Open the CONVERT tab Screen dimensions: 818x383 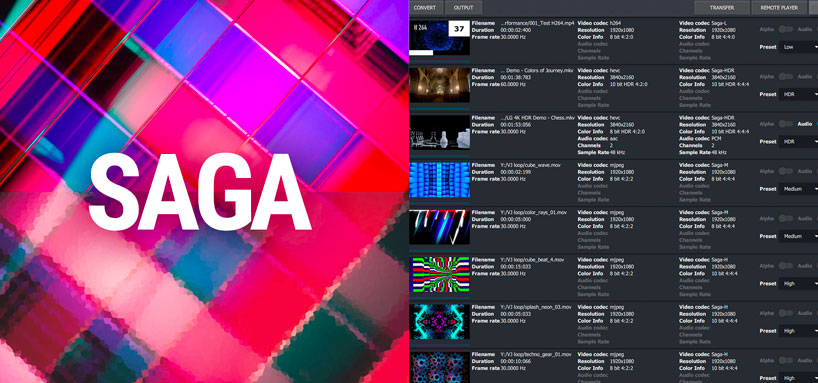point(426,8)
